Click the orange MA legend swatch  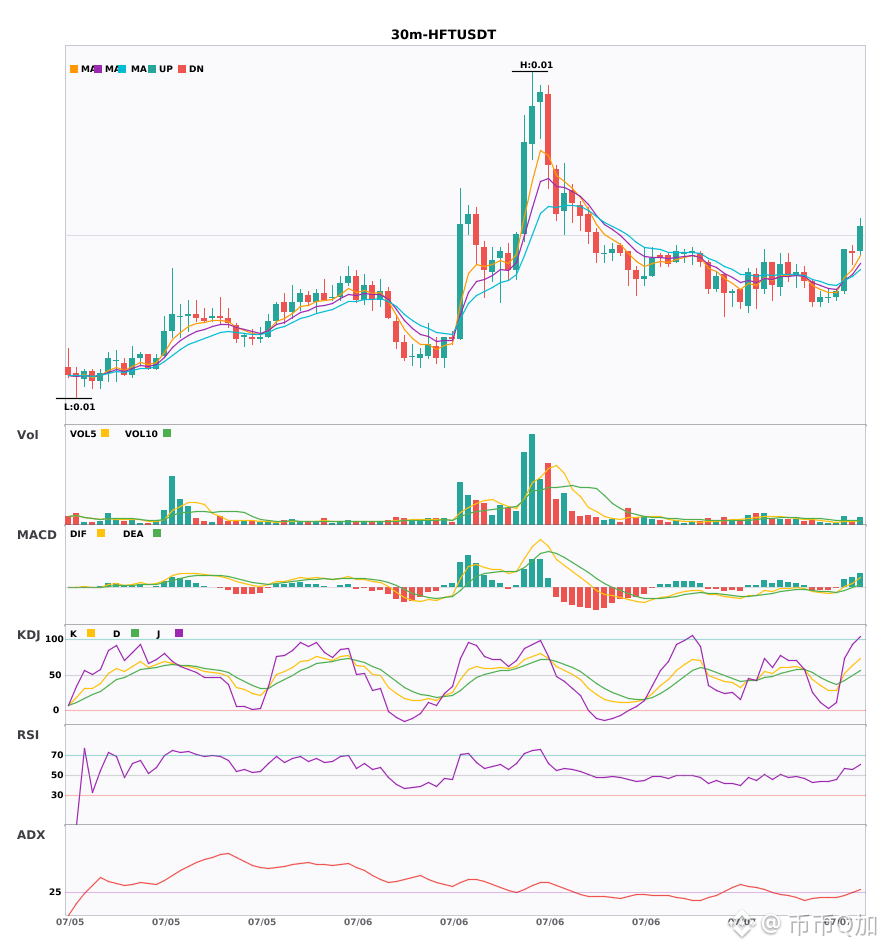(74, 69)
